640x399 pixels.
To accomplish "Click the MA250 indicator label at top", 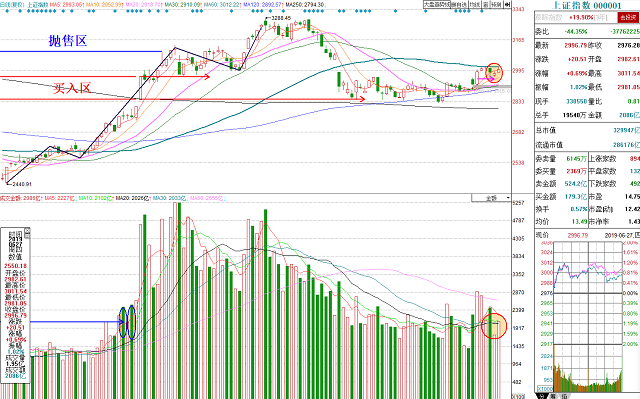I will (x=304, y=4).
